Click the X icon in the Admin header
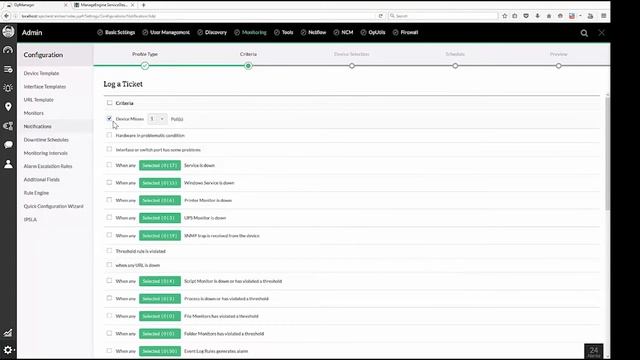Image resolution: width=640 pixels, height=360 pixels. 602,33
